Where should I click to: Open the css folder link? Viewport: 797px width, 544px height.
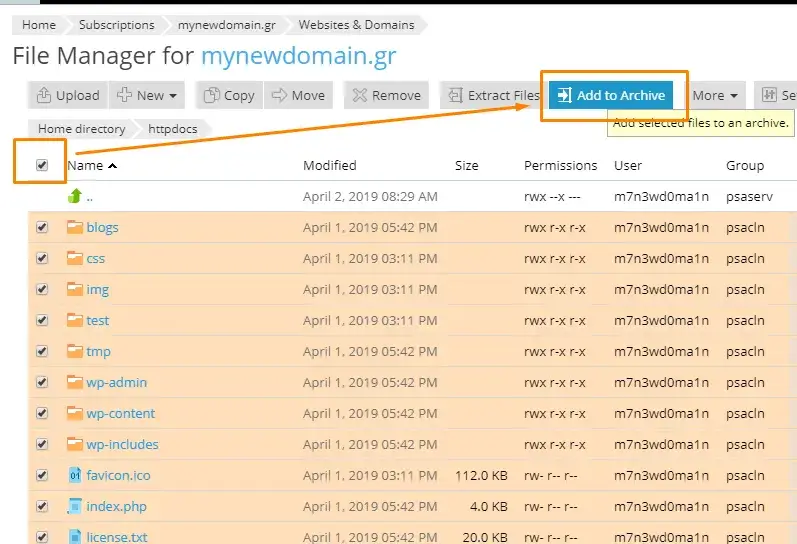click(x=96, y=258)
